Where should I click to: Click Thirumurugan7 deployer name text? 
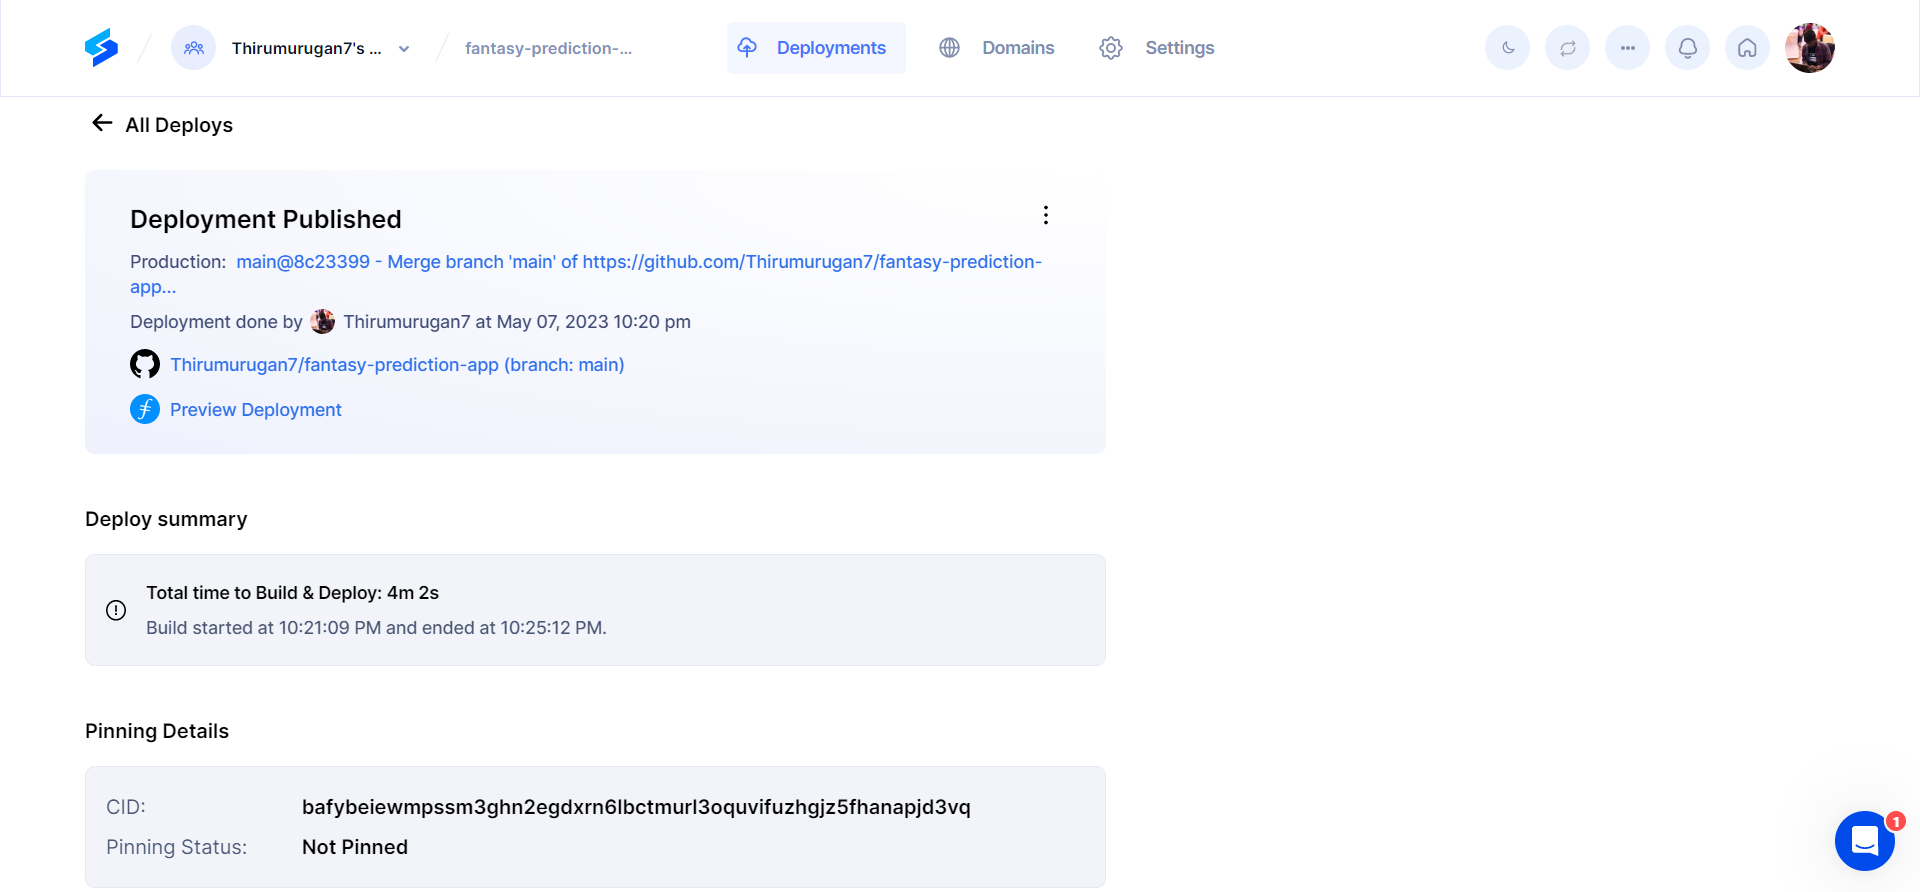pyautogui.click(x=407, y=322)
